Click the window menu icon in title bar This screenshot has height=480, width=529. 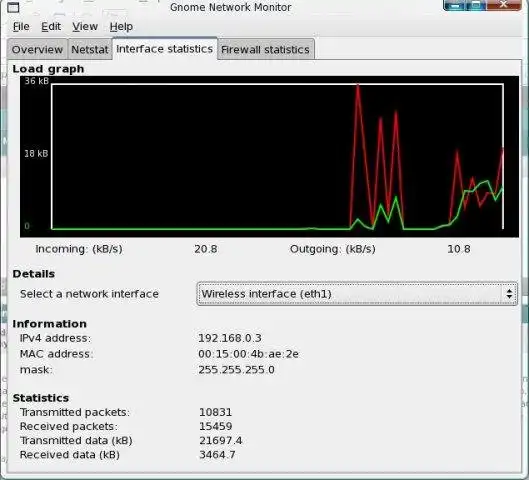(x=13, y=7)
